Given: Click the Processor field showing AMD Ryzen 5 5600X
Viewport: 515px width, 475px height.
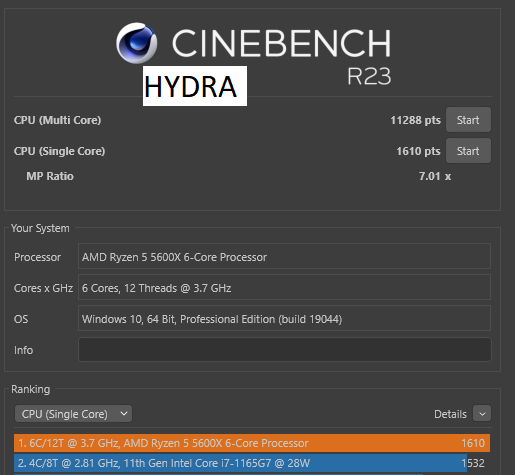Looking at the screenshot, I should 284,257.
